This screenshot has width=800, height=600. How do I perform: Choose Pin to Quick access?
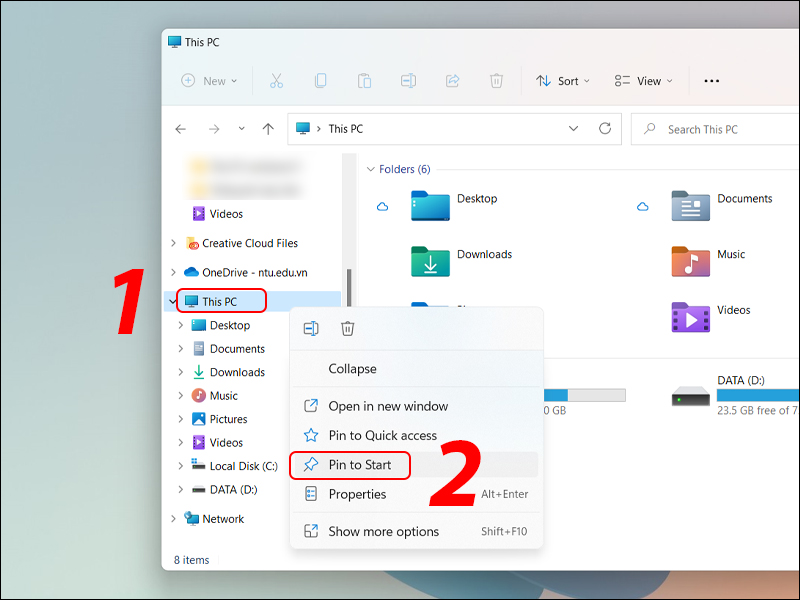coord(382,435)
